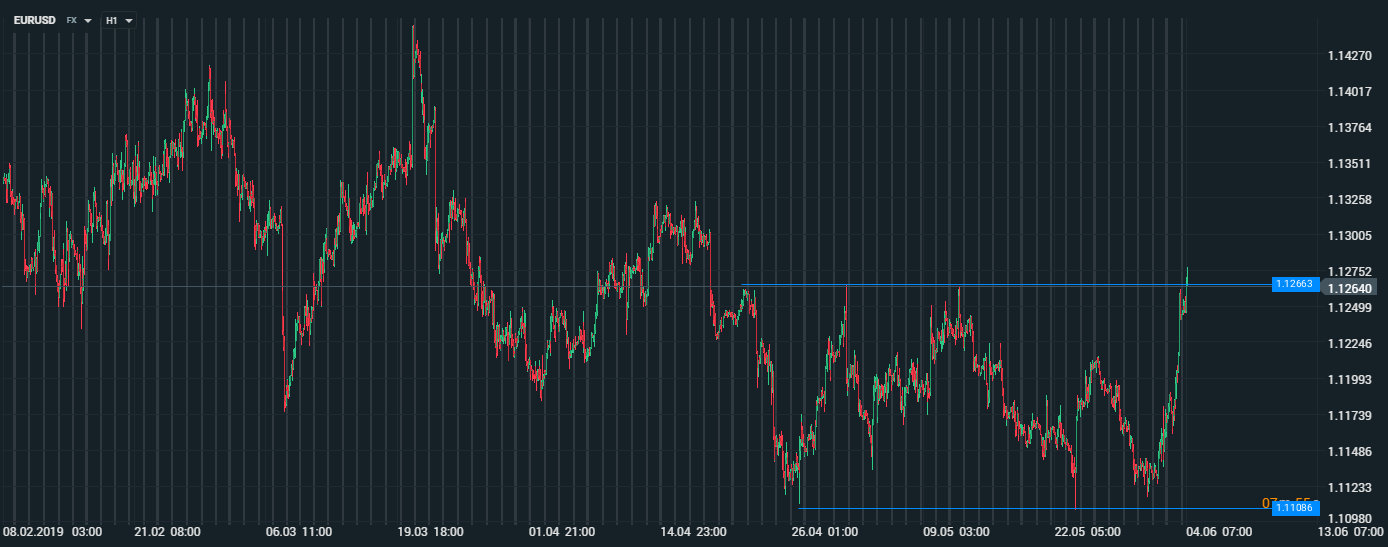Click the 1.12640 current price marker
Image resolution: width=1388 pixels, height=547 pixels.
pos(1351,289)
